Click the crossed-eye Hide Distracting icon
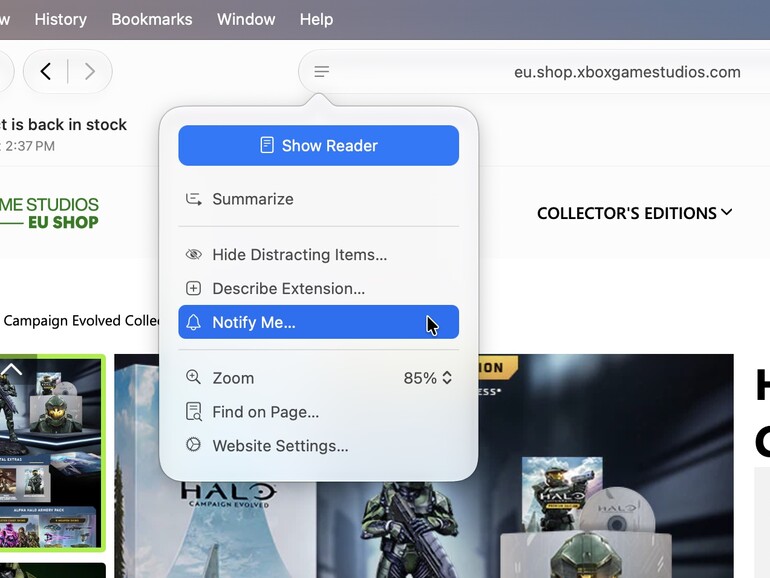This screenshot has width=770, height=578. 193,254
